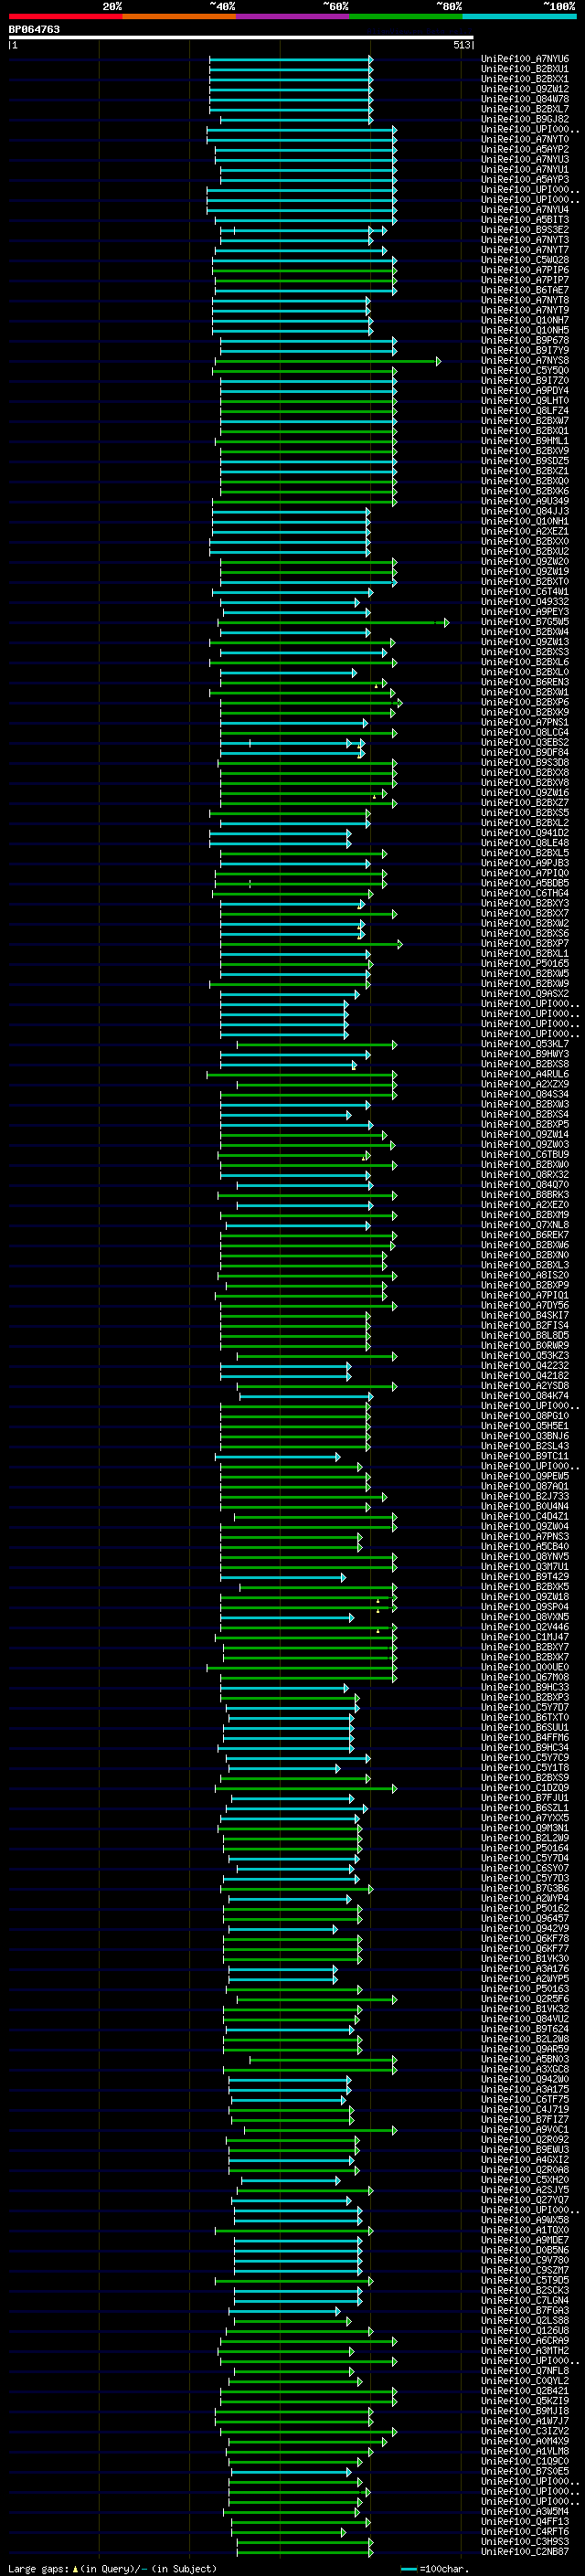The image size is (585, 2576).
Task: Select hit label UniRef100_C1DZQ9
Action: (525, 1788)
